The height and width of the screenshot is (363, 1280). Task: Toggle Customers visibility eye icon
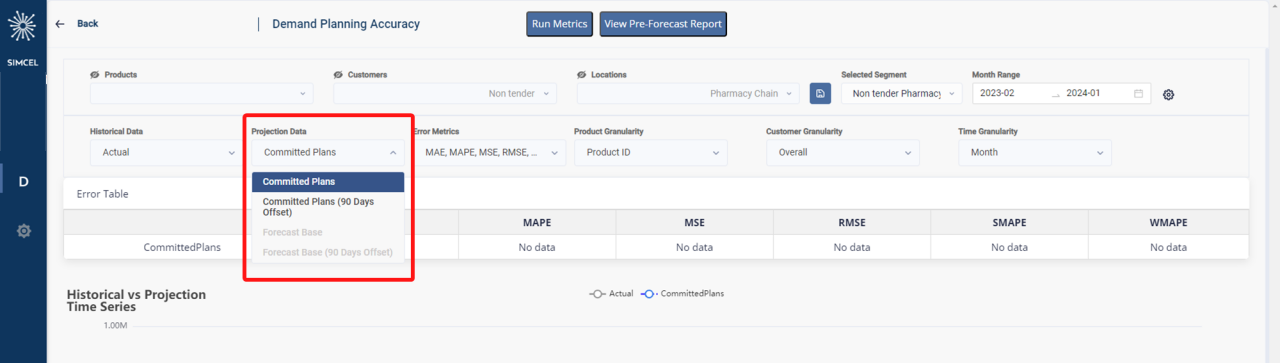[339, 75]
